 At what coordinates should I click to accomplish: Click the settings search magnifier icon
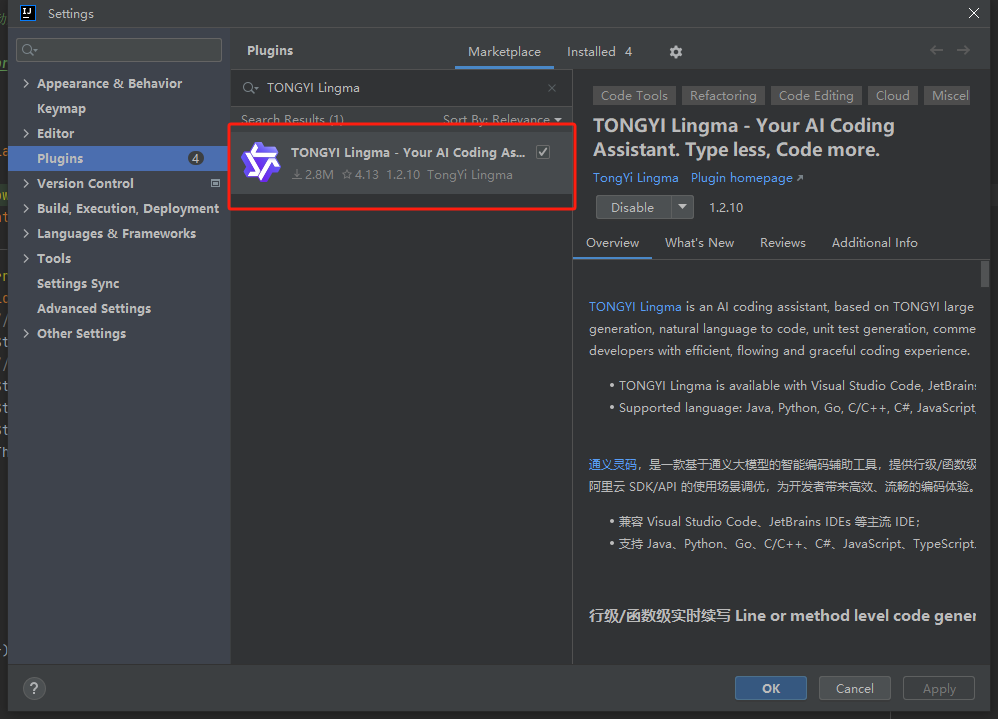coord(29,50)
